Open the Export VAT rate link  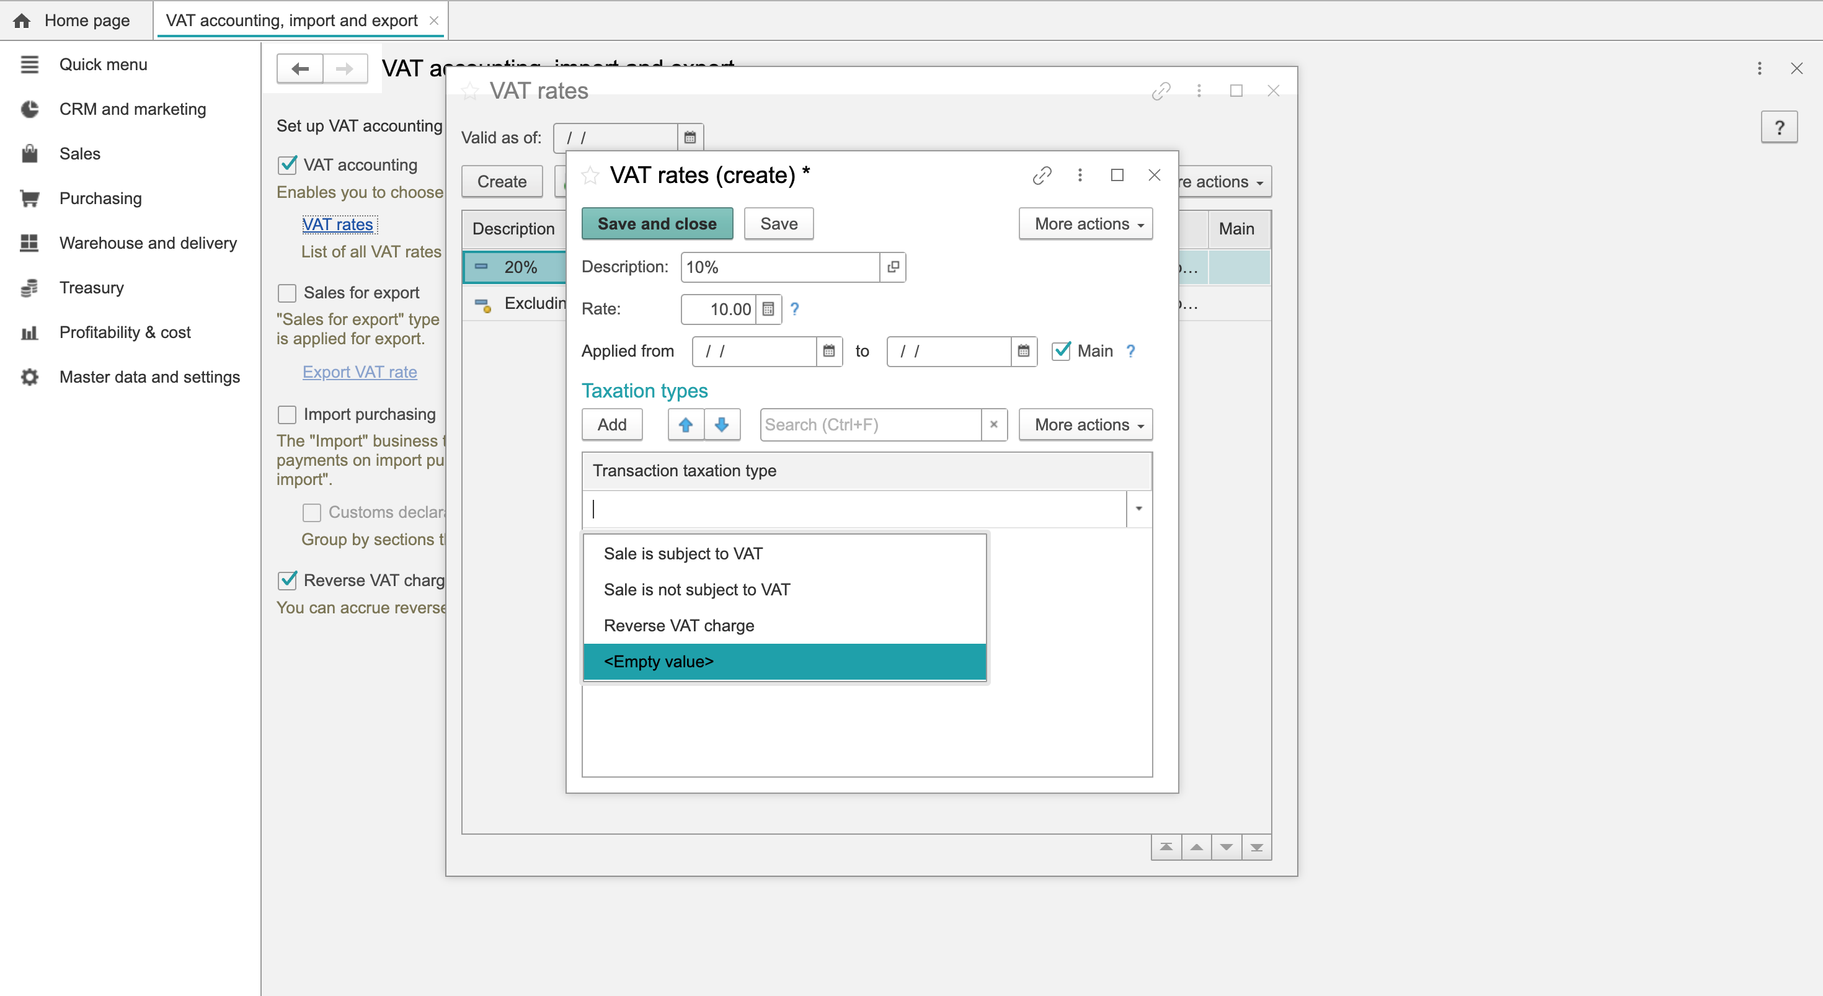point(360,372)
